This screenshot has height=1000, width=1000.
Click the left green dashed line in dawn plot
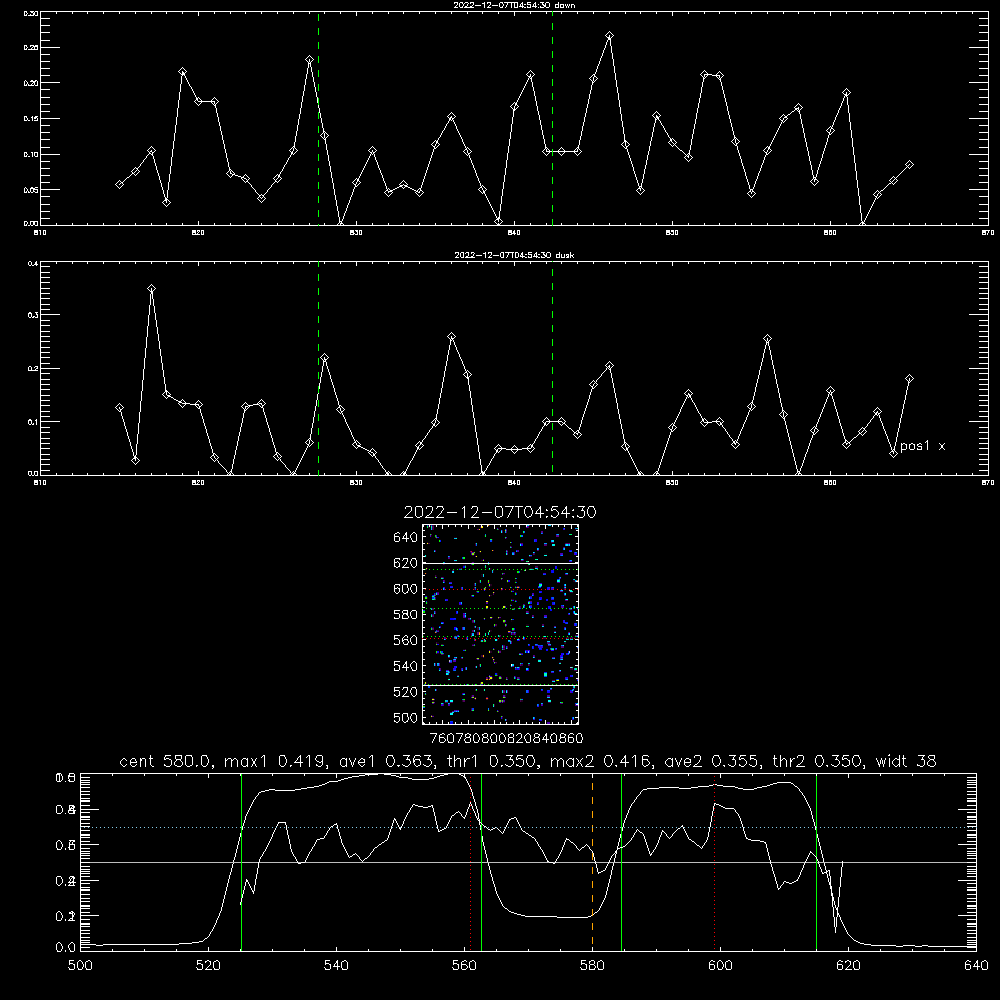[x=318, y=118]
